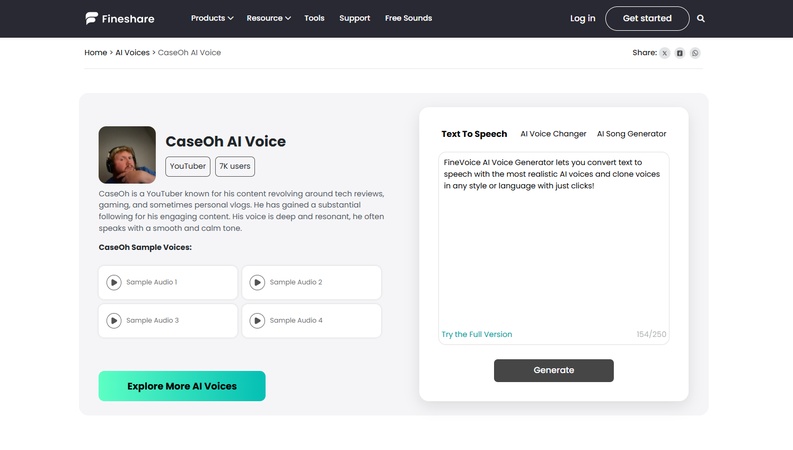Click the CaseOh Sample Voices label

tap(145, 247)
